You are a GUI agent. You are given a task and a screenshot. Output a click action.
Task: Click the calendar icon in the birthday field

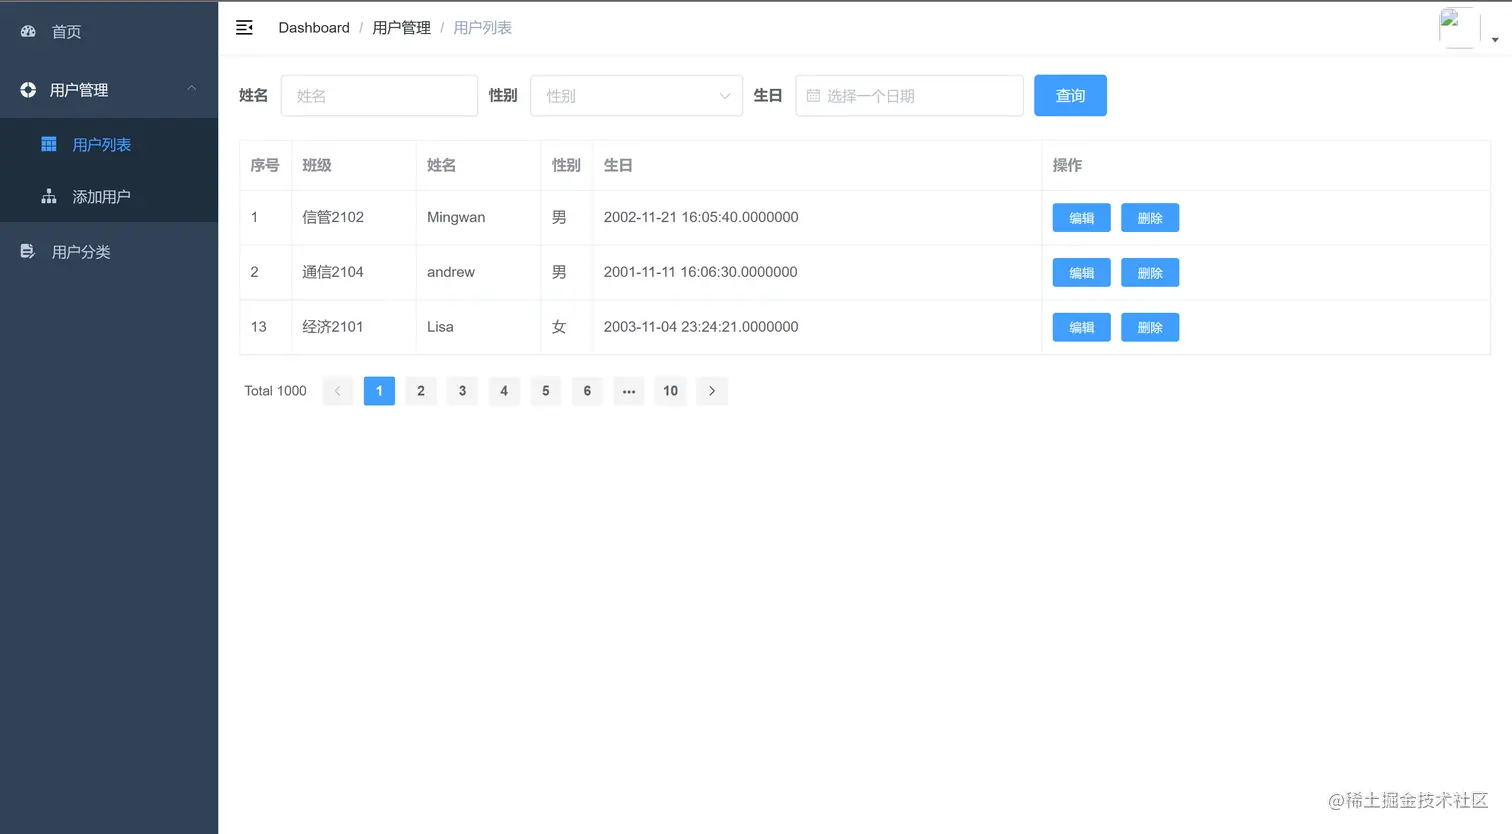(x=813, y=96)
